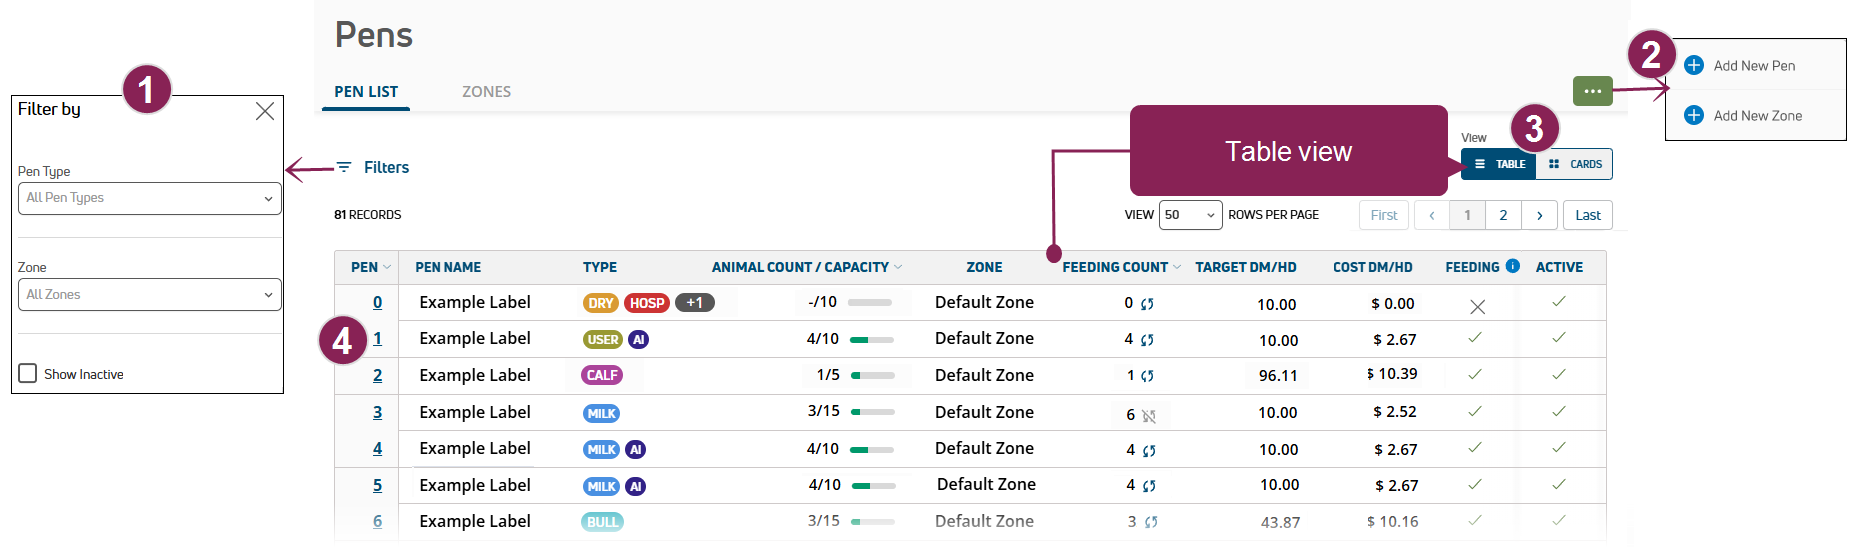This screenshot has width=1855, height=559.
Task: Click the plus icon for Add New Pen
Action: (x=1694, y=65)
